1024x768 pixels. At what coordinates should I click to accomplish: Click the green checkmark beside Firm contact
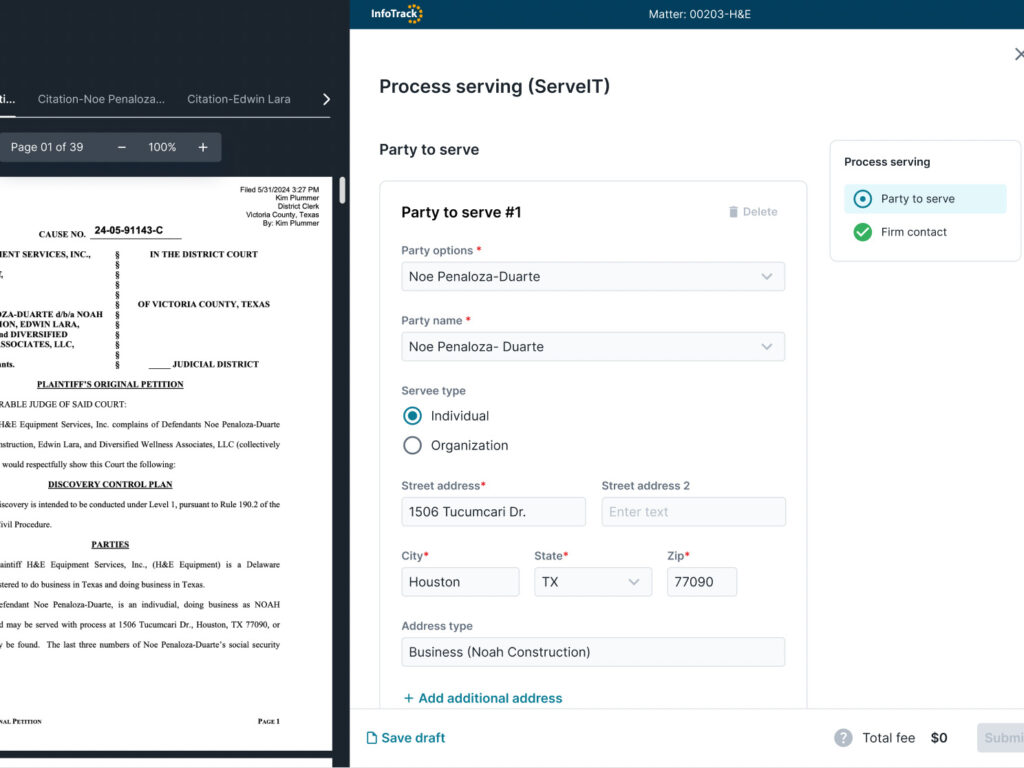(862, 231)
